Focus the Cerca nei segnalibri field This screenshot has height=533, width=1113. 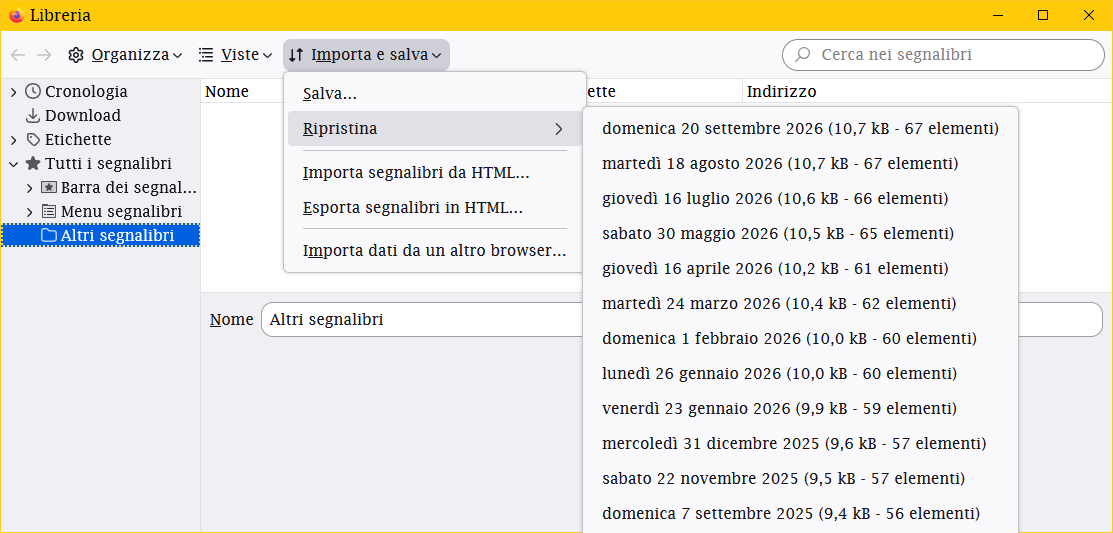[x=943, y=55]
